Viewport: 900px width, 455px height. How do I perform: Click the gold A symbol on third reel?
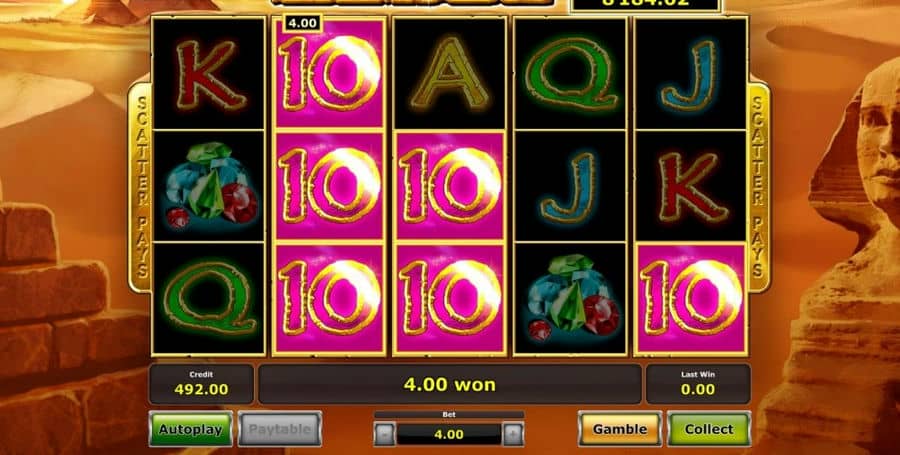coord(449,73)
